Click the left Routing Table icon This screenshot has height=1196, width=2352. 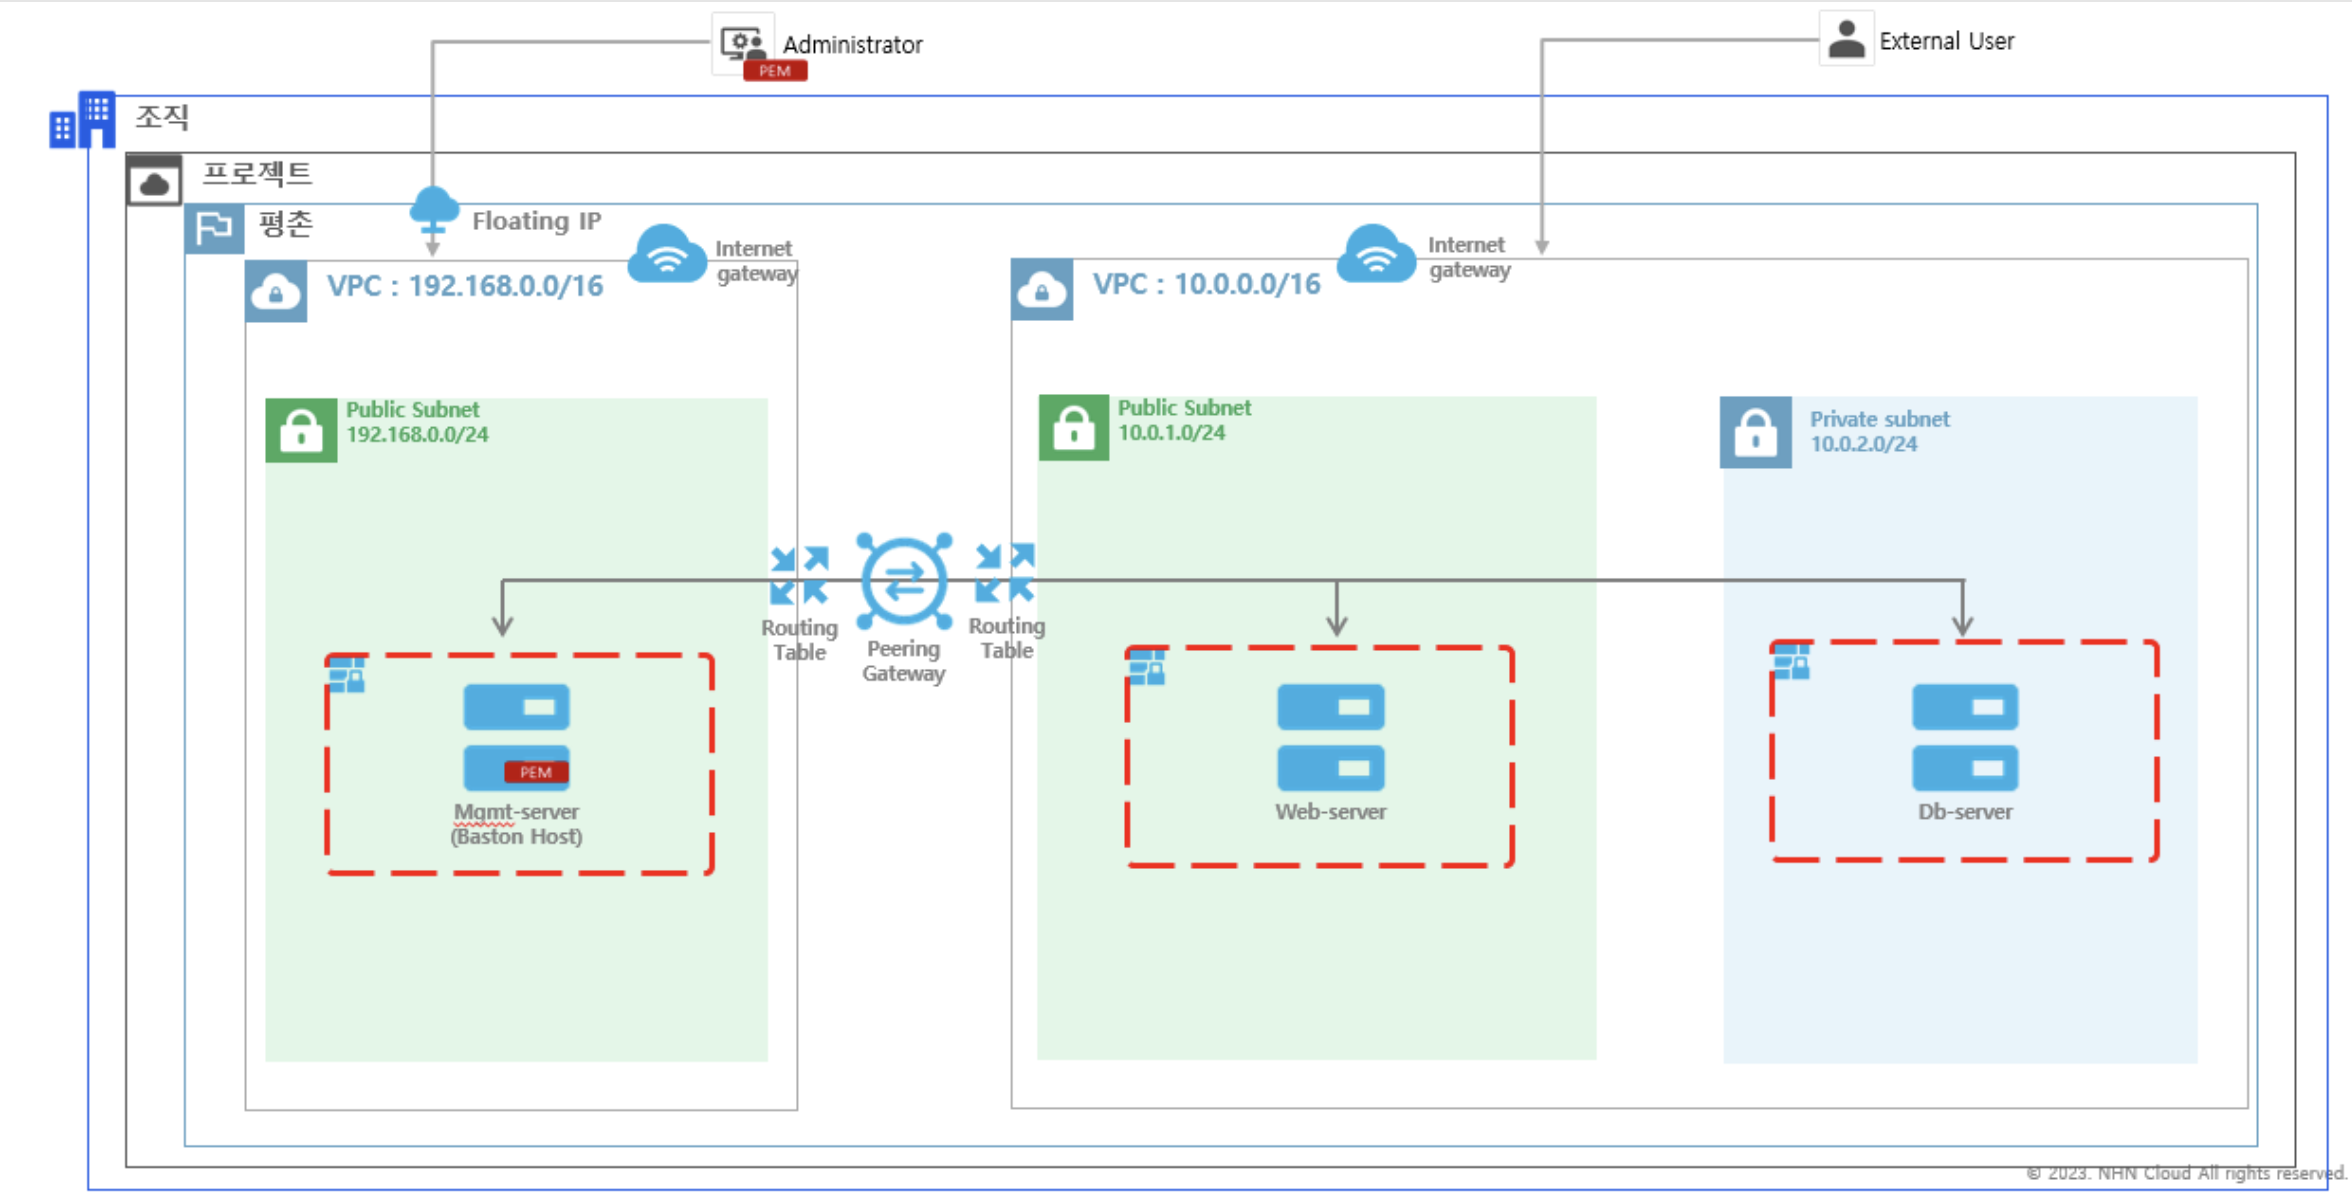(799, 576)
